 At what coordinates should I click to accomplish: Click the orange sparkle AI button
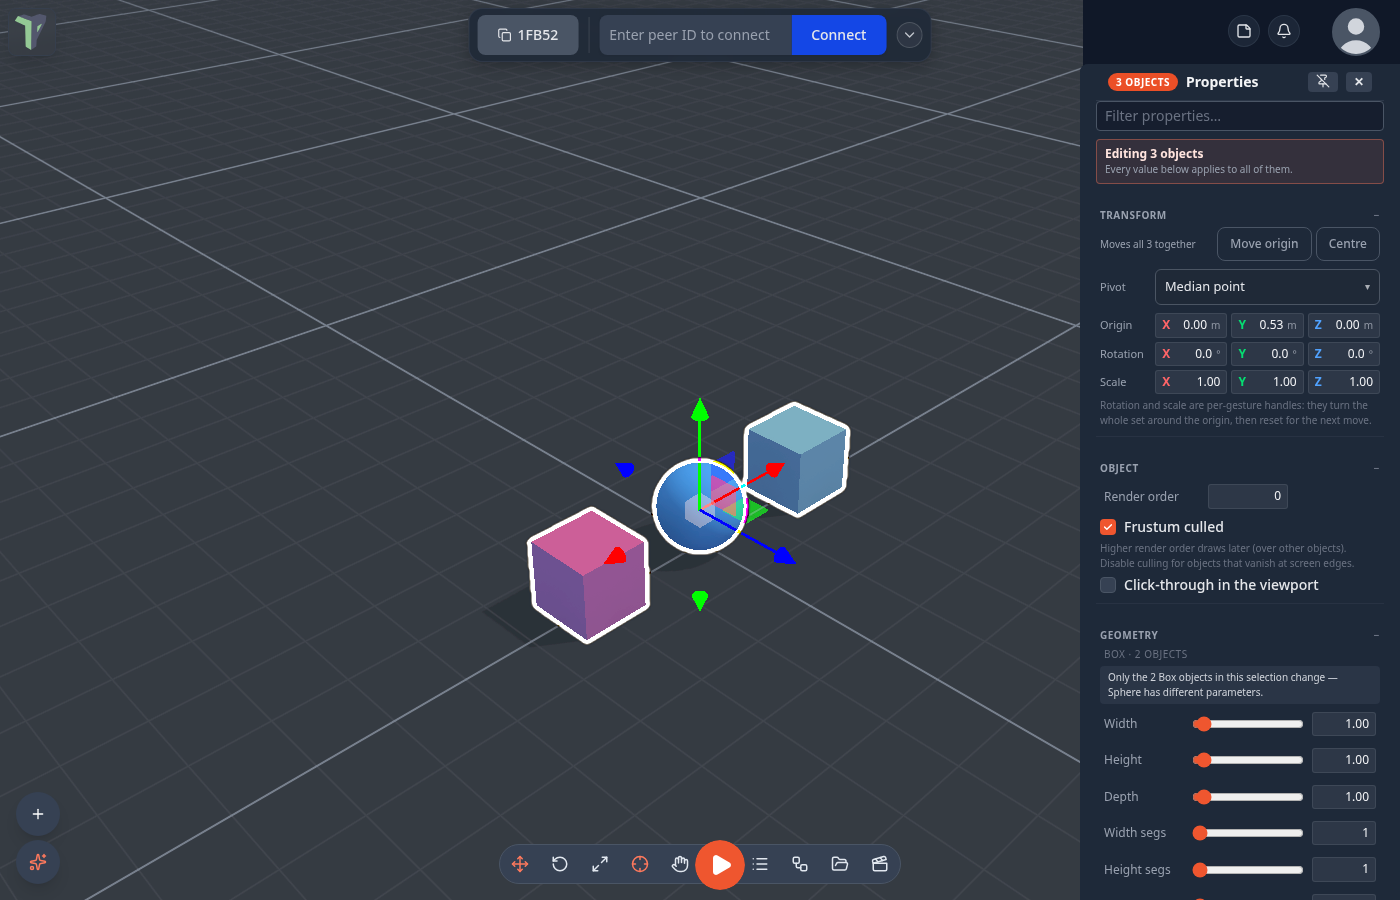point(38,862)
